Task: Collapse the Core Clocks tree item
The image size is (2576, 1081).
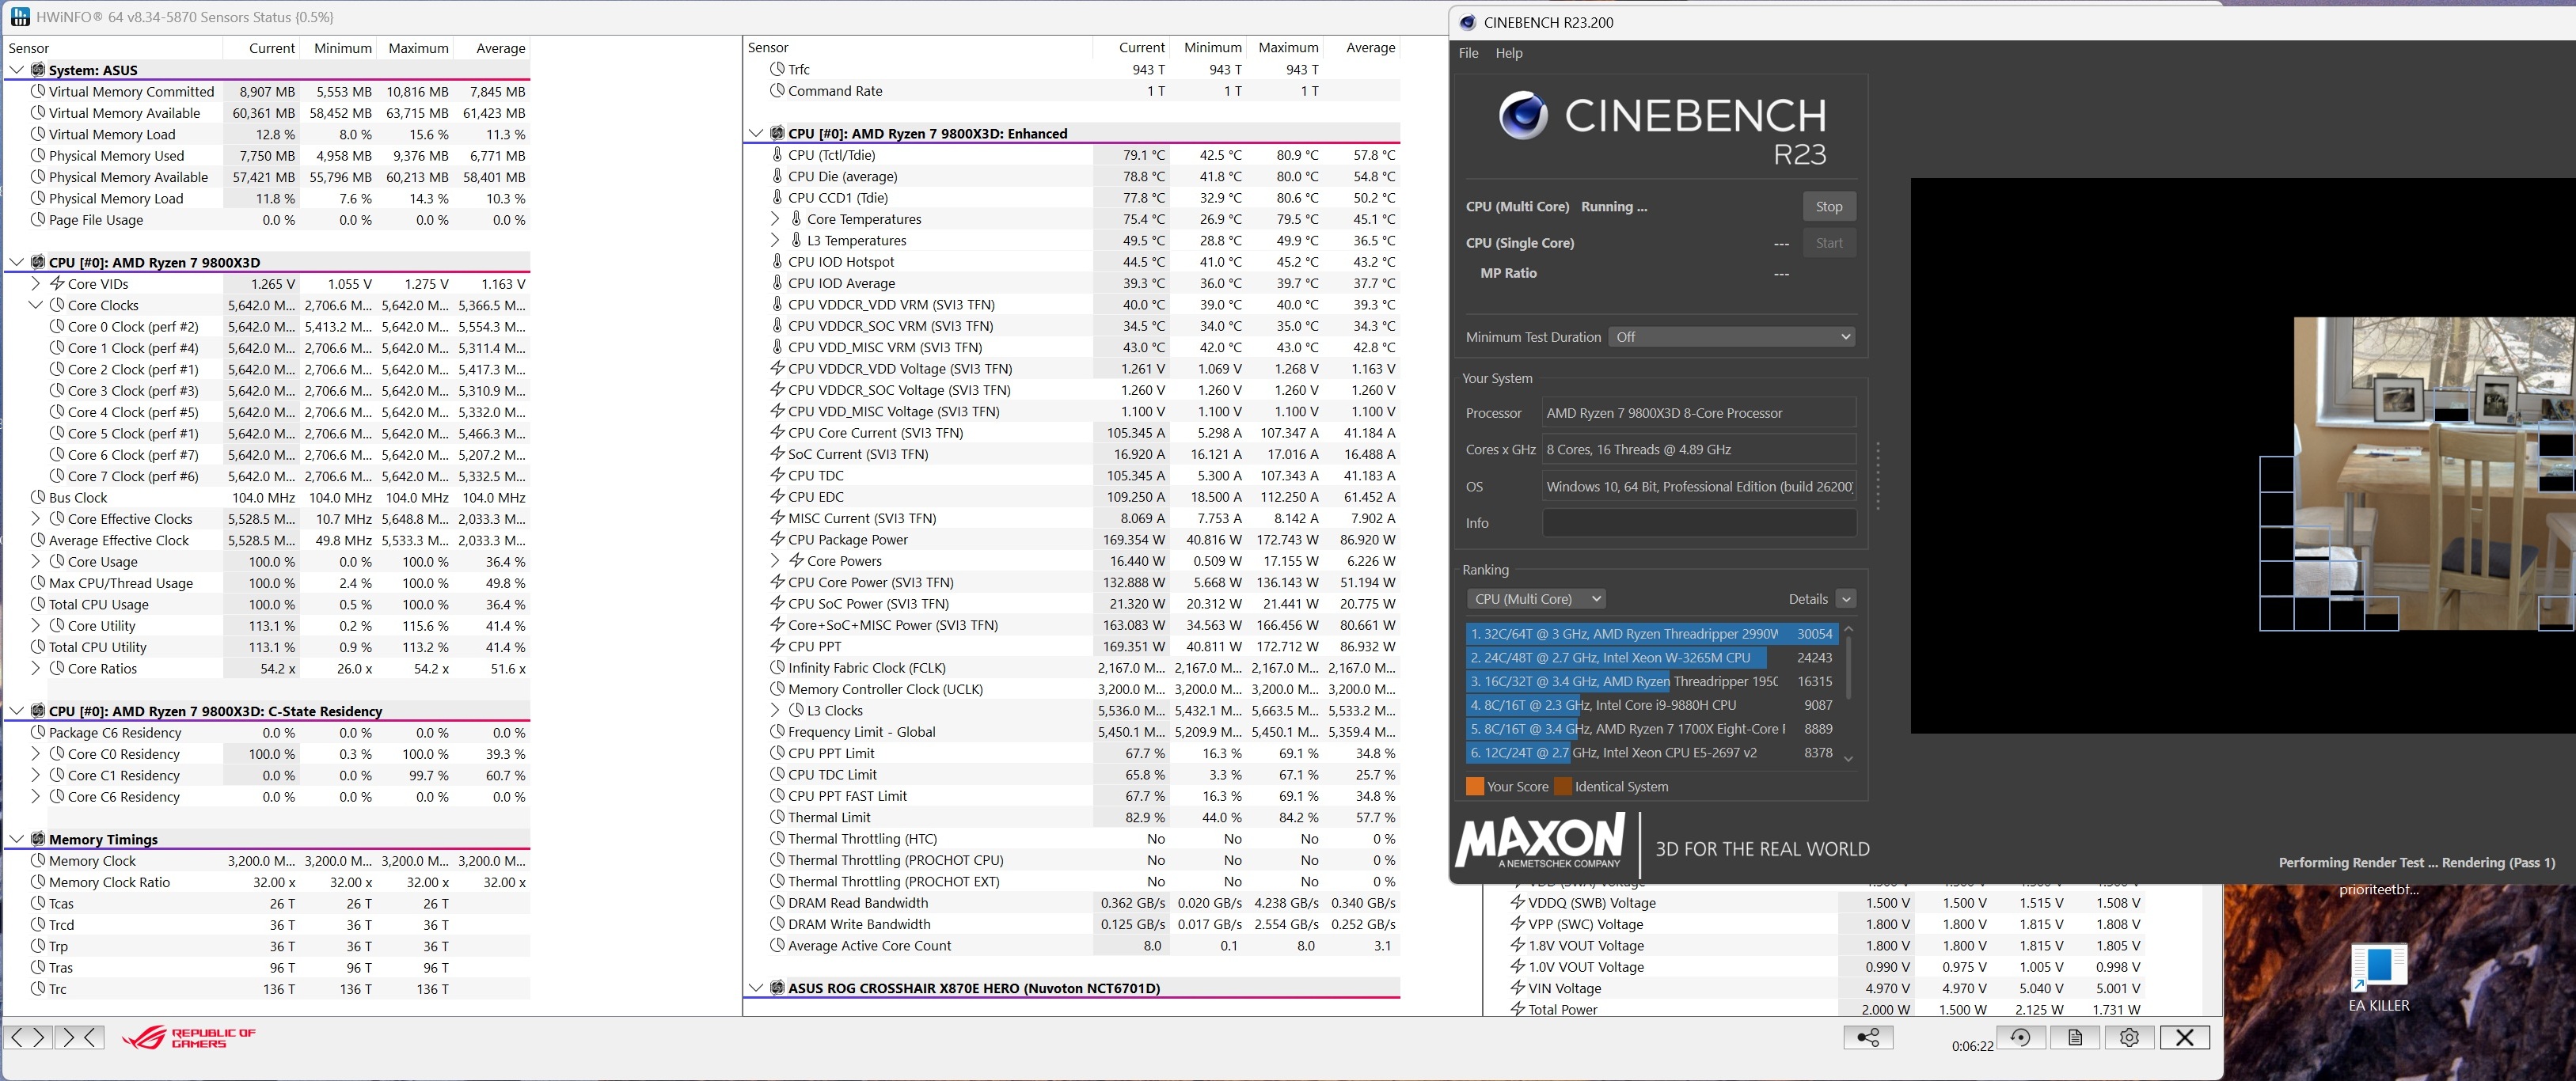Action: coord(36,305)
